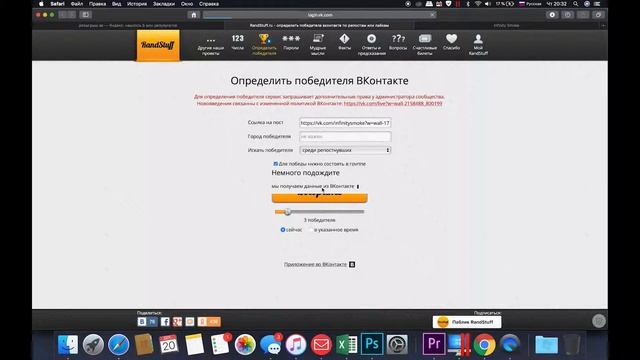The image size is (640, 360).
Task: Share via Google Plus icon in footer
Action: [177, 322]
